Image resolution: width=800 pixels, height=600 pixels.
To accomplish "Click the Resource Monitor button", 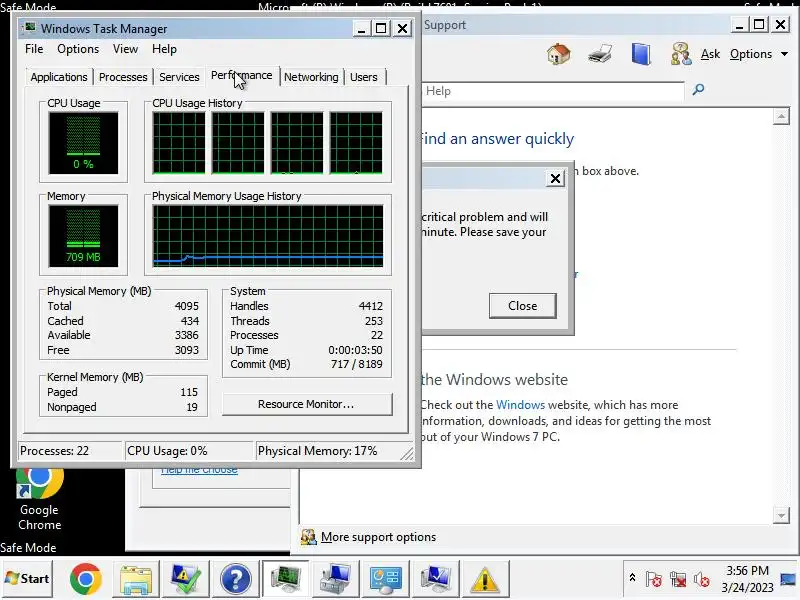I will coord(307,404).
